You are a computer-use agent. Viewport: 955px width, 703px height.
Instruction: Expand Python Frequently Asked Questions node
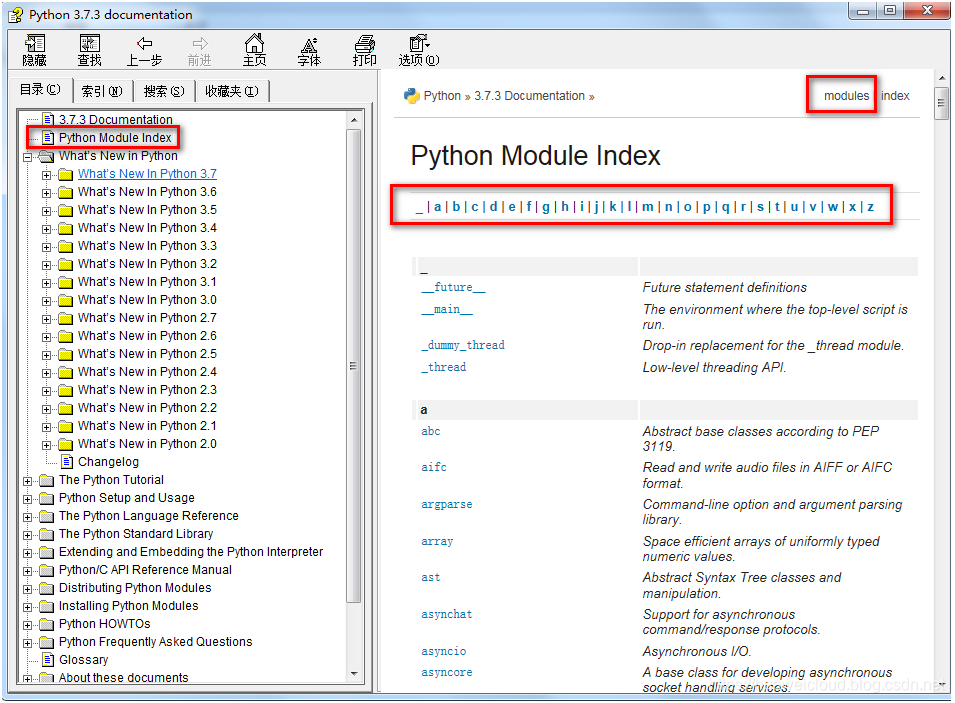(x=27, y=643)
